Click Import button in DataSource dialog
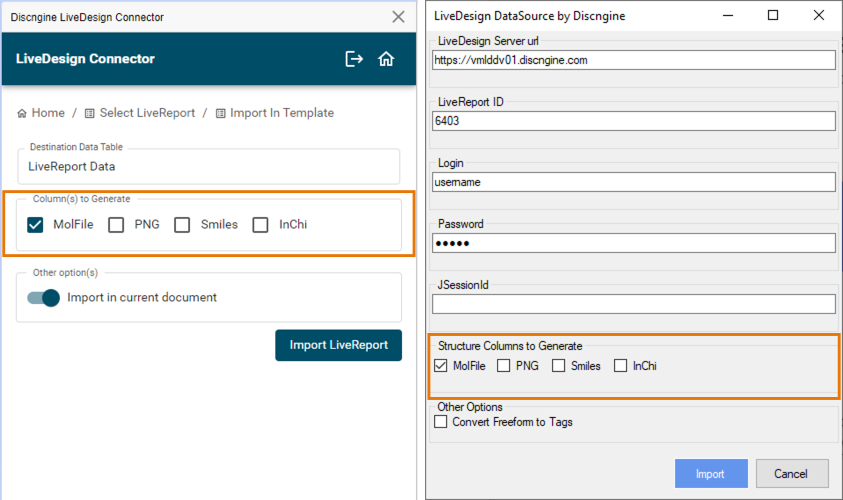843x500 pixels. [x=711, y=474]
